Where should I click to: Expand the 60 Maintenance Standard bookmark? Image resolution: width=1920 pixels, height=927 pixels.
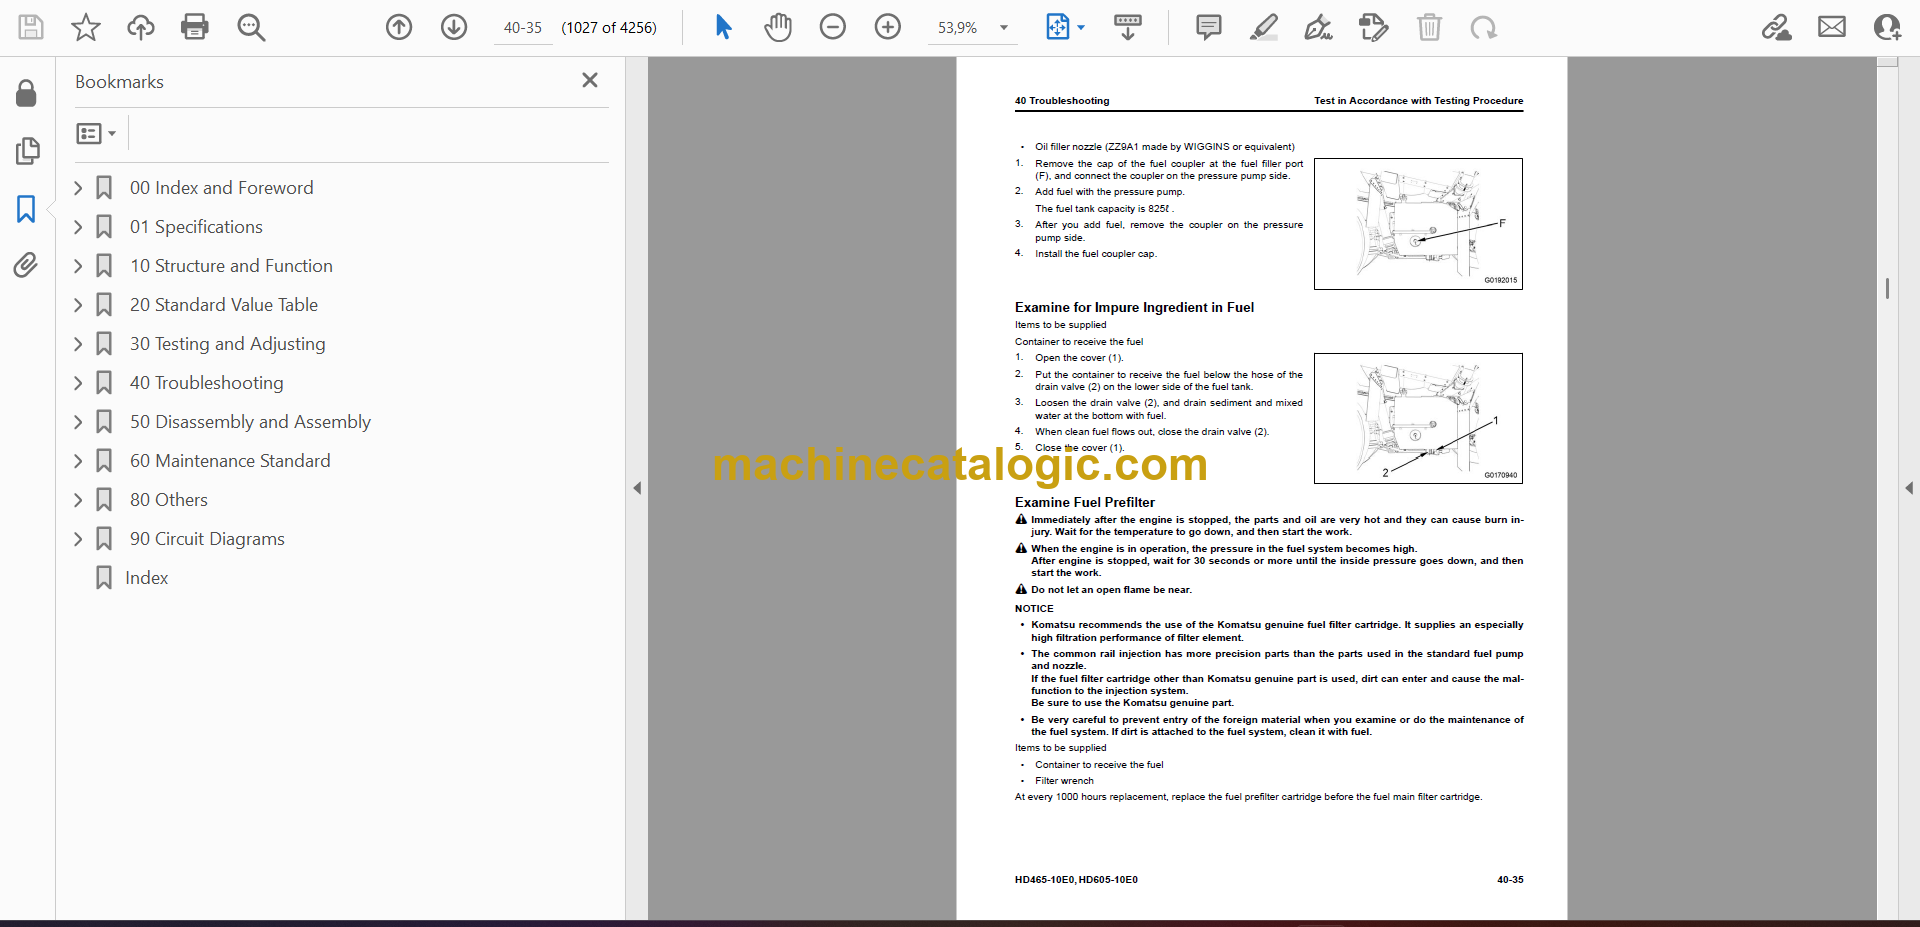pyautogui.click(x=78, y=461)
